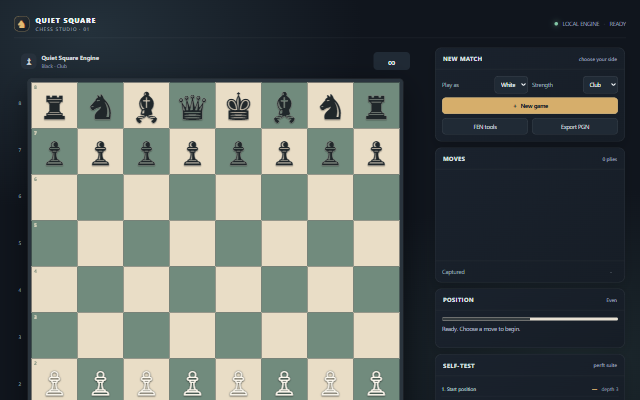Click the READY status text
The height and width of the screenshot is (400, 640).
click(x=618, y=24)
